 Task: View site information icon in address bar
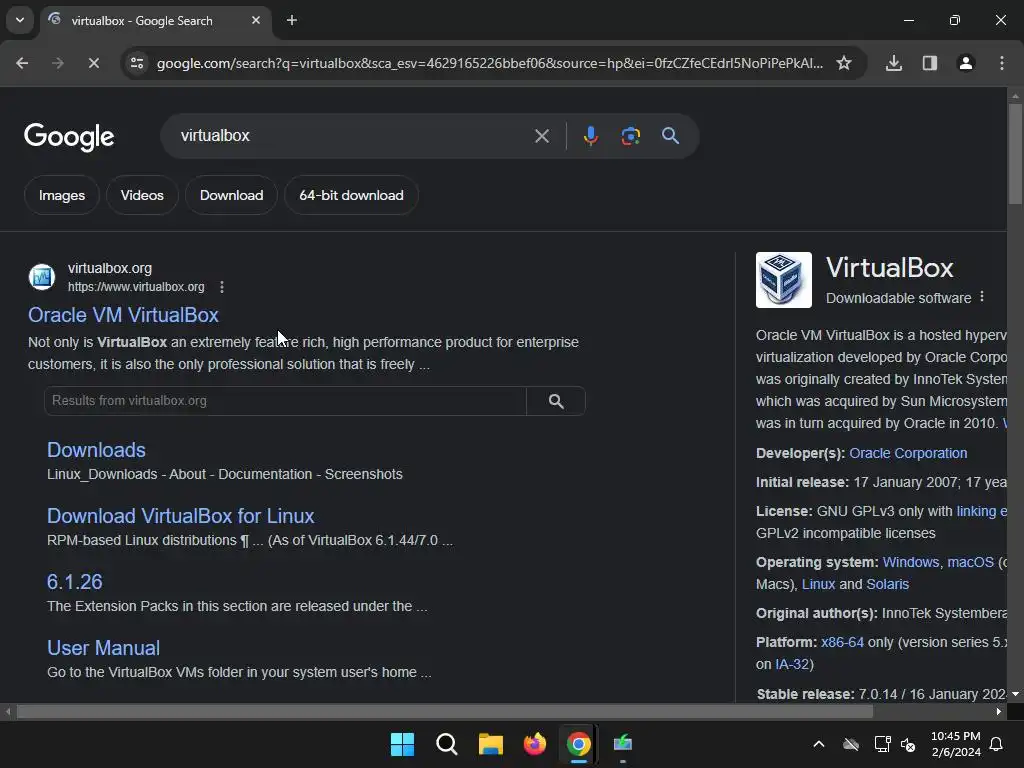click(x=137, y=63)
